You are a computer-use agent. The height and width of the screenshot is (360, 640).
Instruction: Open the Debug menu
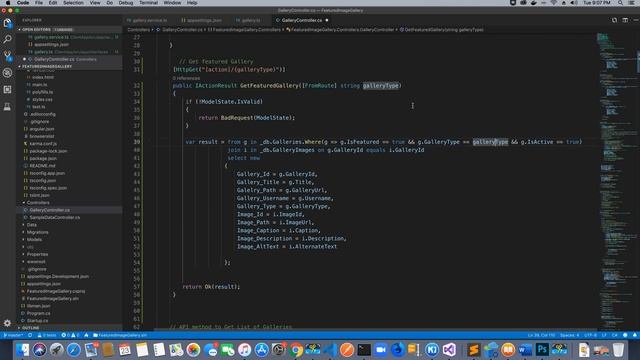126,3
